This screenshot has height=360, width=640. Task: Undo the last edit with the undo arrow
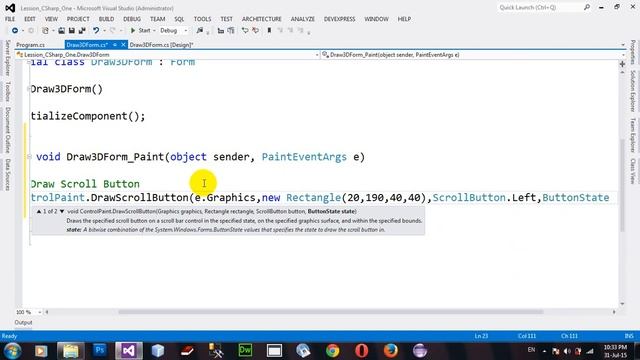click(x=96, y=31)
